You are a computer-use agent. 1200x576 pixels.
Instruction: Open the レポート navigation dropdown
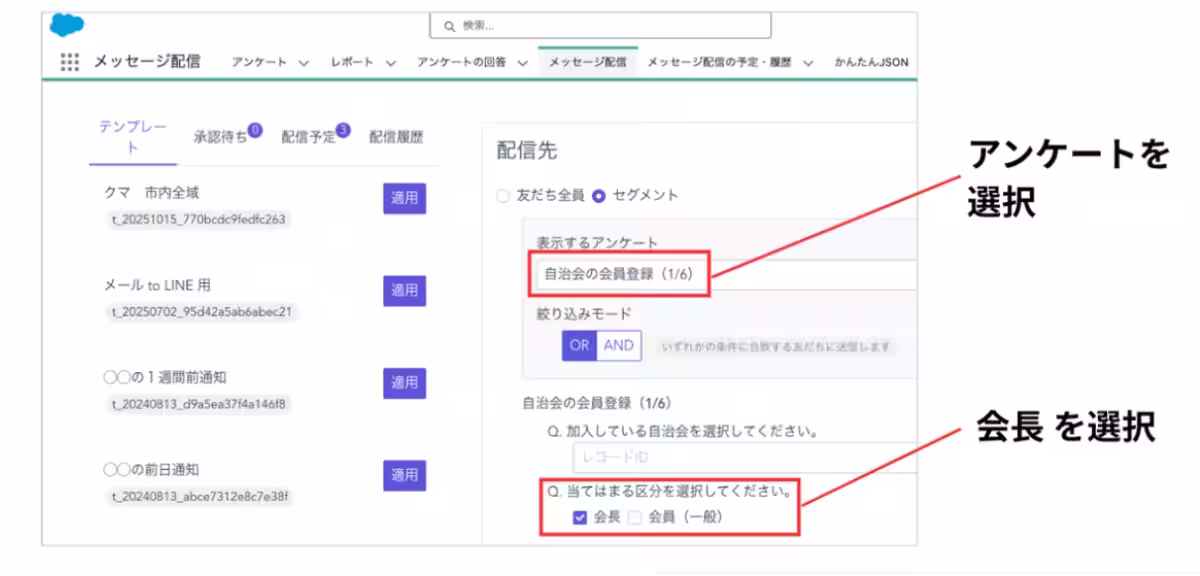pyautogui.click(x=390, y=61)
